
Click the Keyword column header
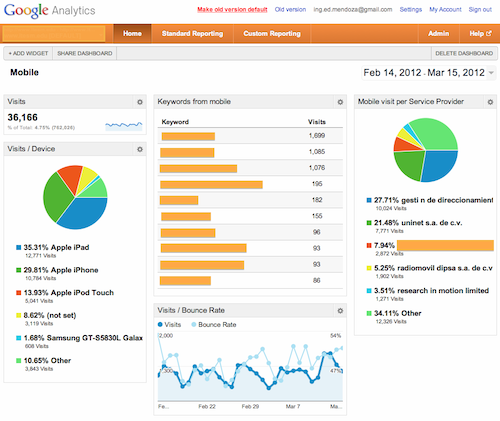(x=175, y=122)
